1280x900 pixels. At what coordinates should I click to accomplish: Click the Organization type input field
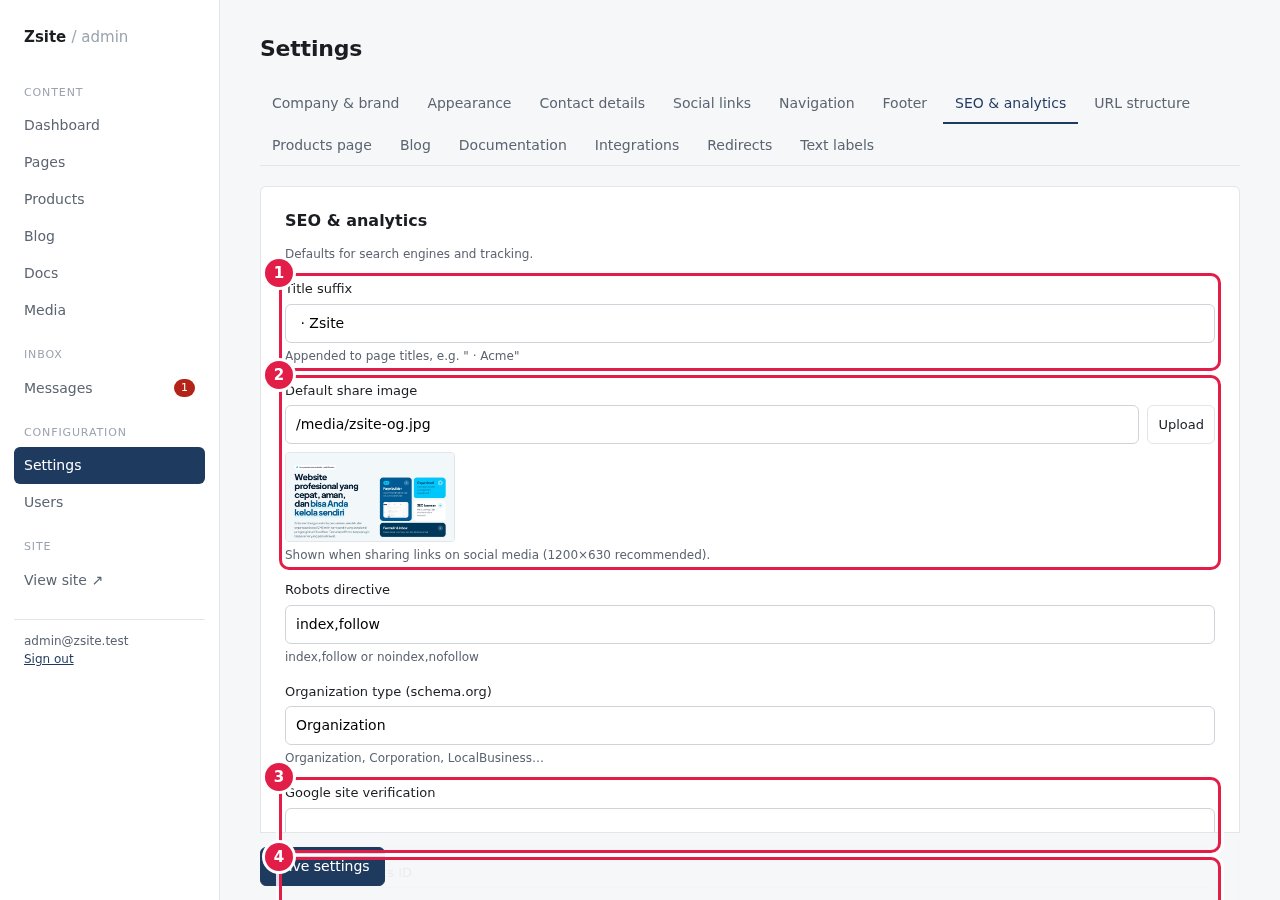pyautogui.click(x=750, y=725)
